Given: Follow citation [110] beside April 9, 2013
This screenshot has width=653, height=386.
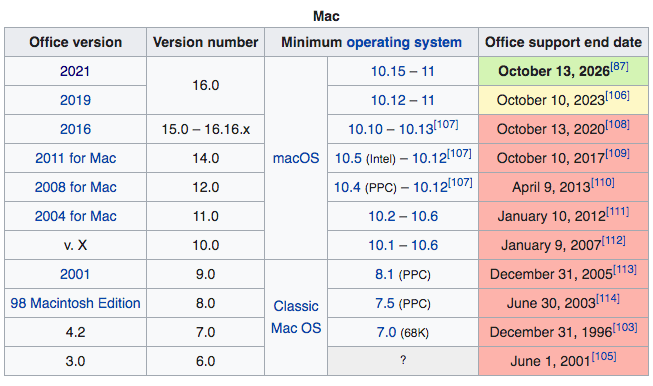Looking at the screenshot, I should pyautogui.click(x=602, y=183).
